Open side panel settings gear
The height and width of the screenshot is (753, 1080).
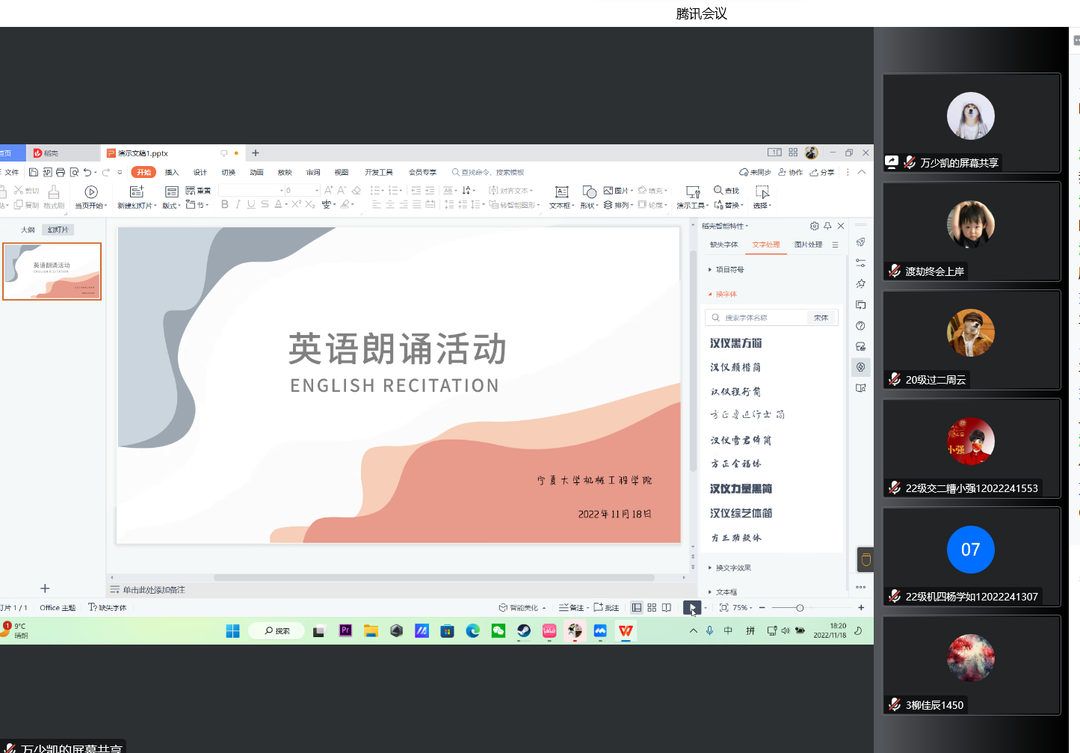tap(814, 226)
